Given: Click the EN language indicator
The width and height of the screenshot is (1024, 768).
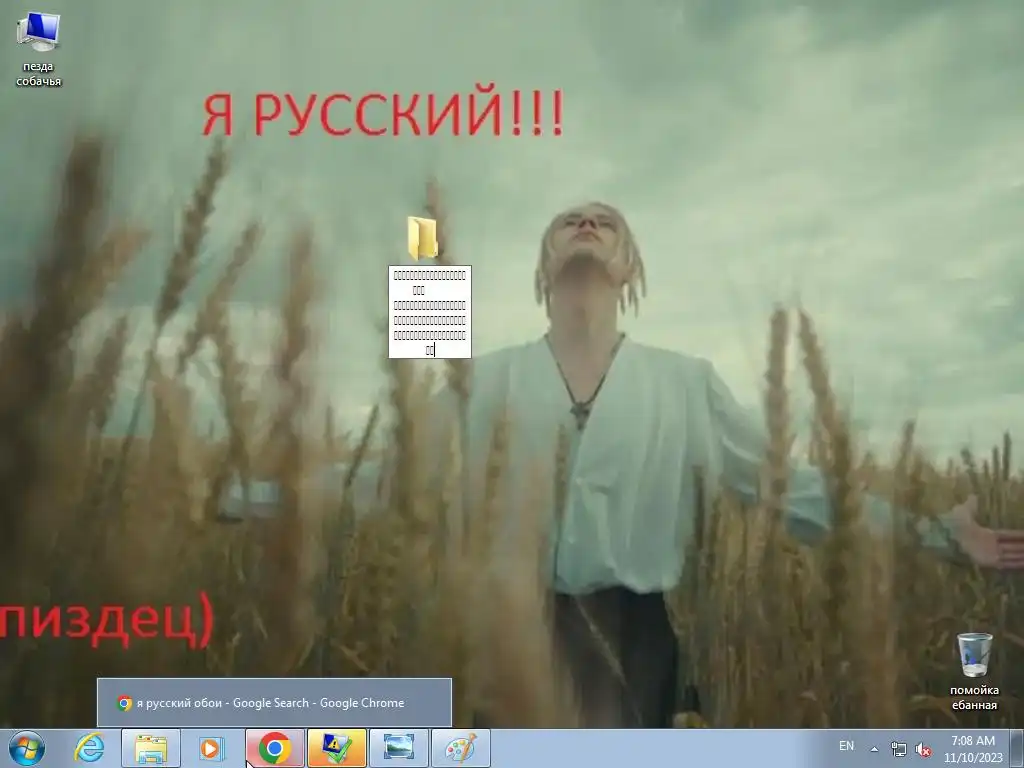Looking at the screenshot, I should 846,746.
